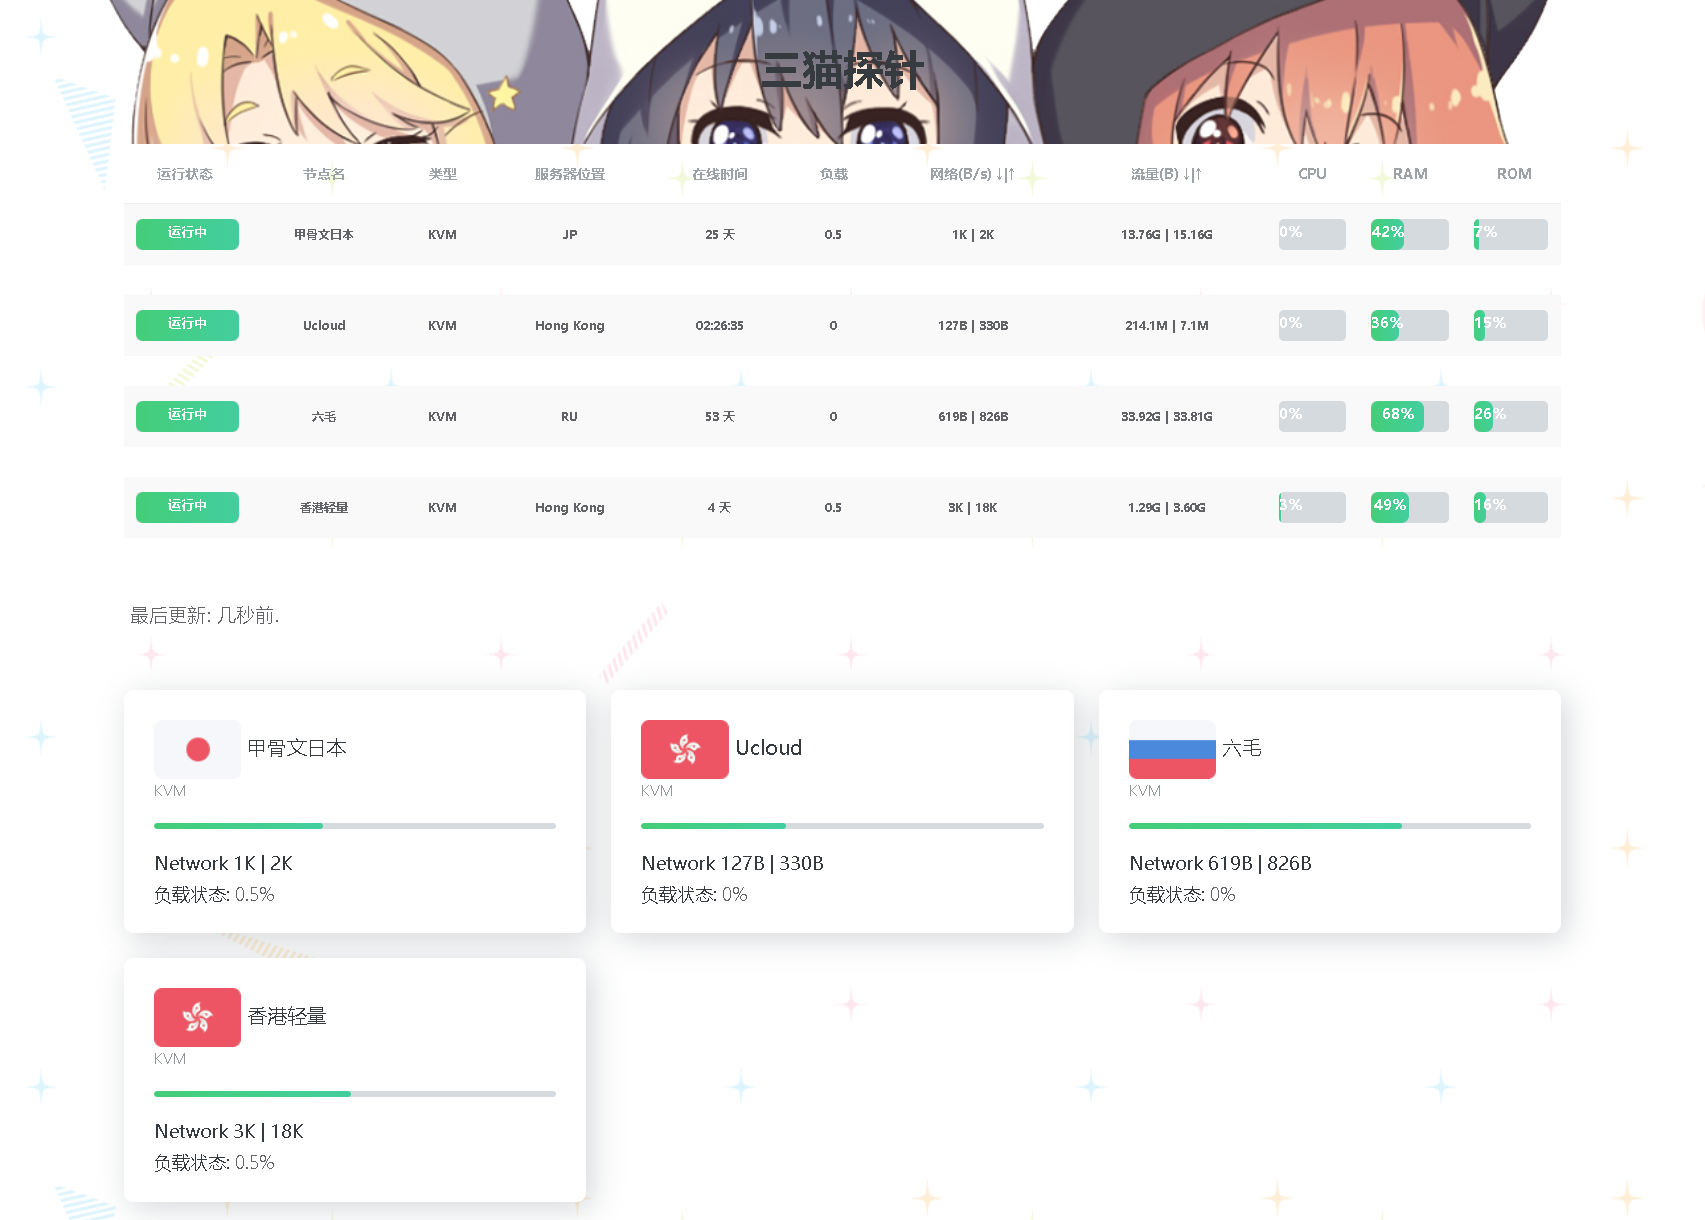Click the 服务器位置 column header
Viewport: 1705px width, 1220px height.
pyautogui.click(x=570, y=174)
